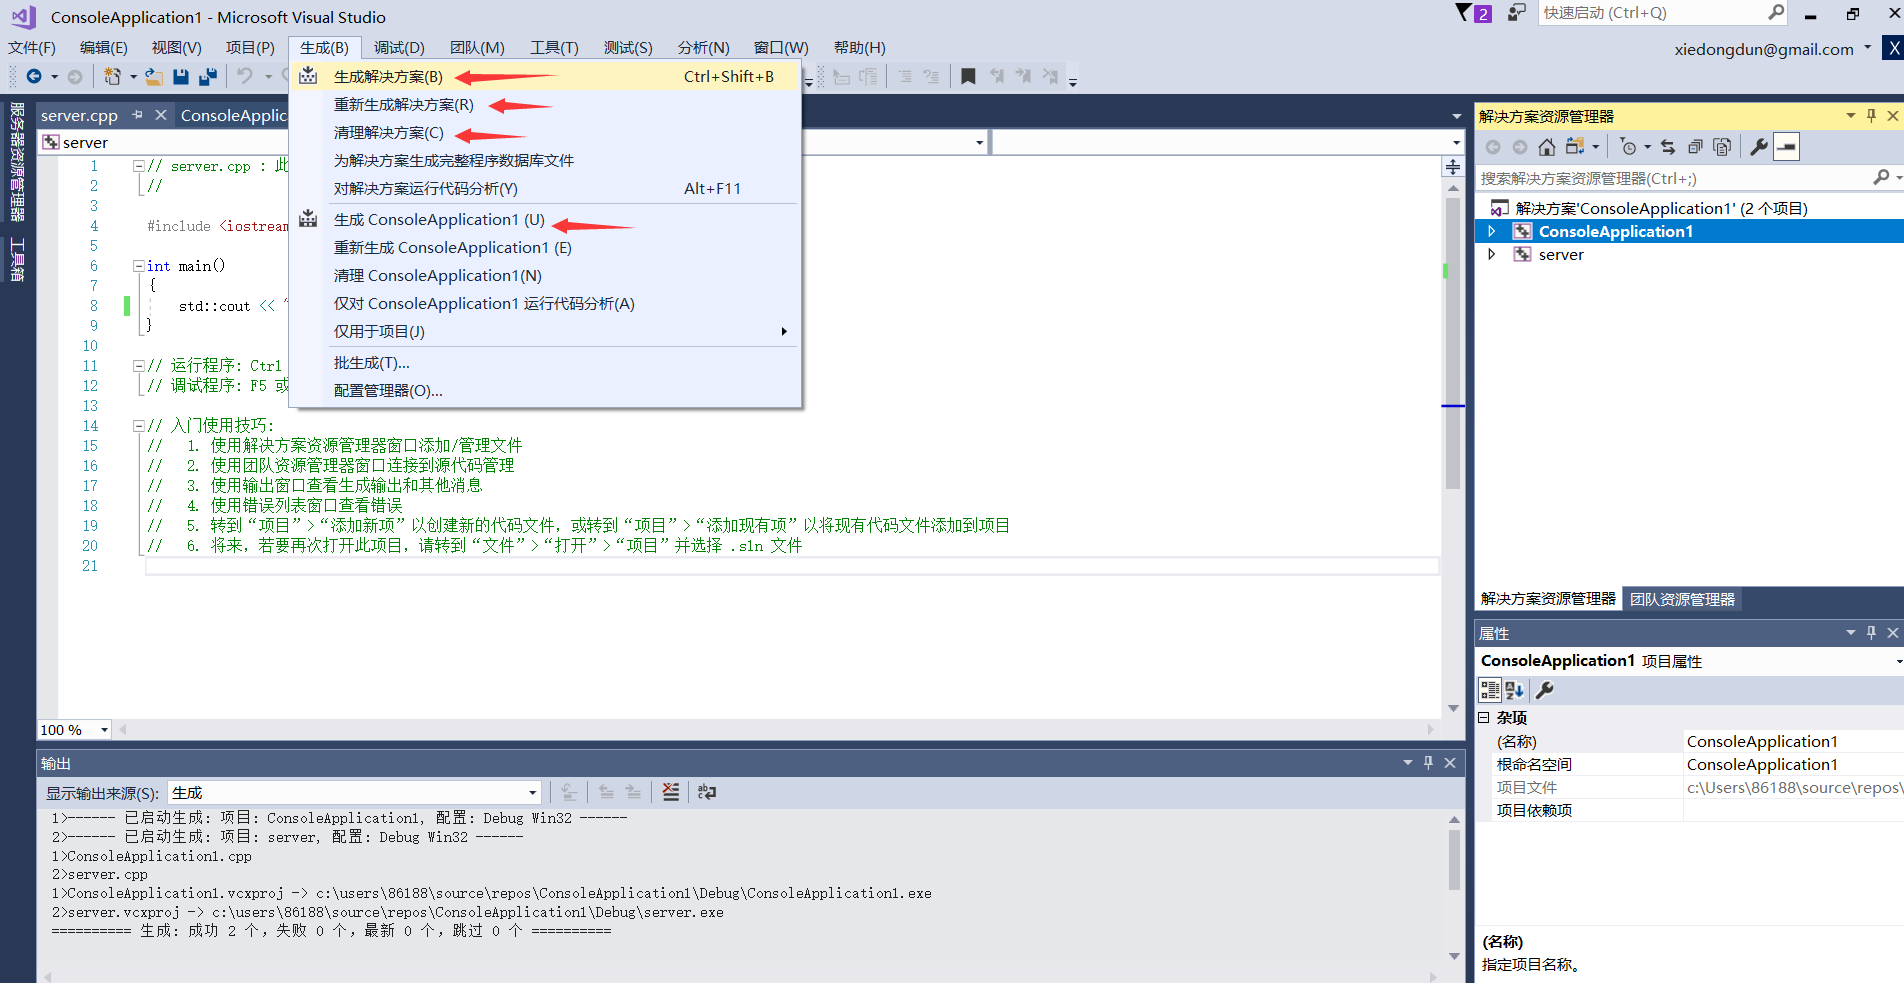
Task: Click the Properties wrench in Solution Explorer toolbar
Action: tap(1759, 147)
